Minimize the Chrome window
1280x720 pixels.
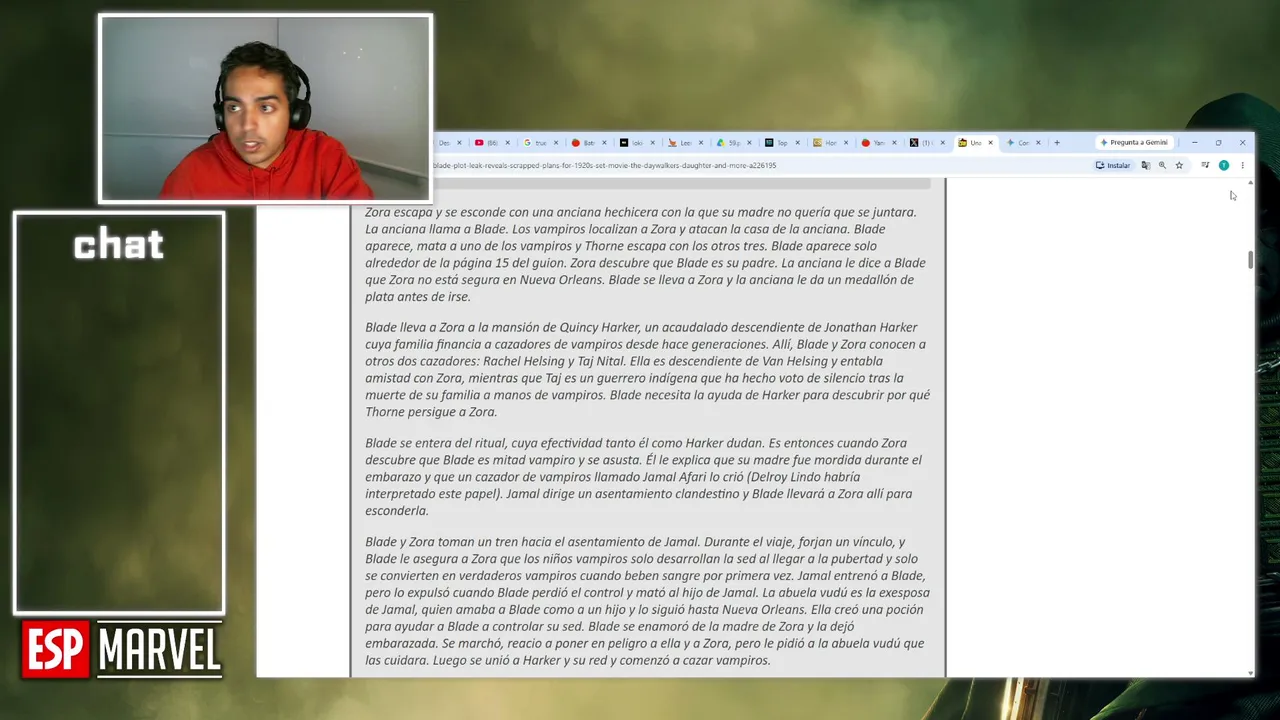click(1194, 142)
